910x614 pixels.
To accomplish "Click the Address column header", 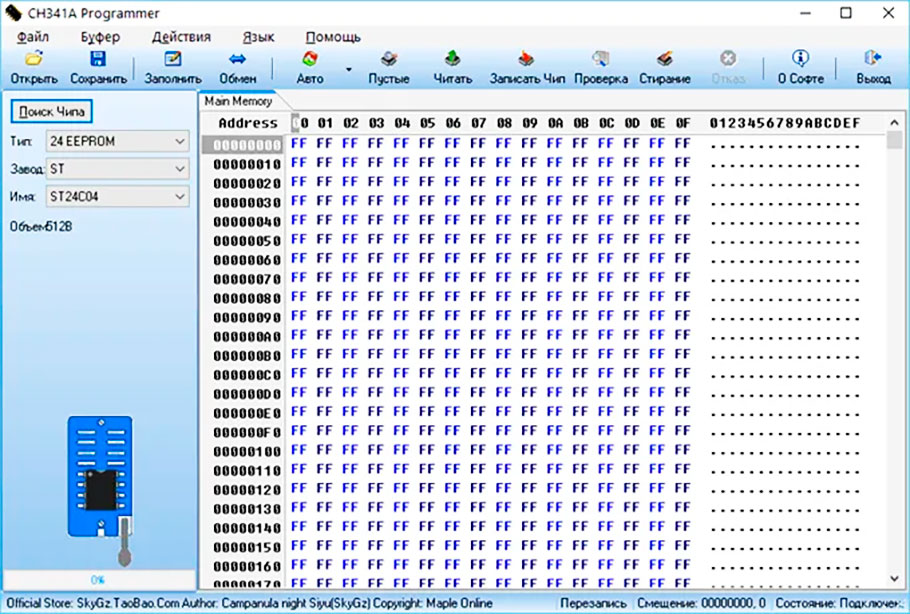I will [248, 123].
